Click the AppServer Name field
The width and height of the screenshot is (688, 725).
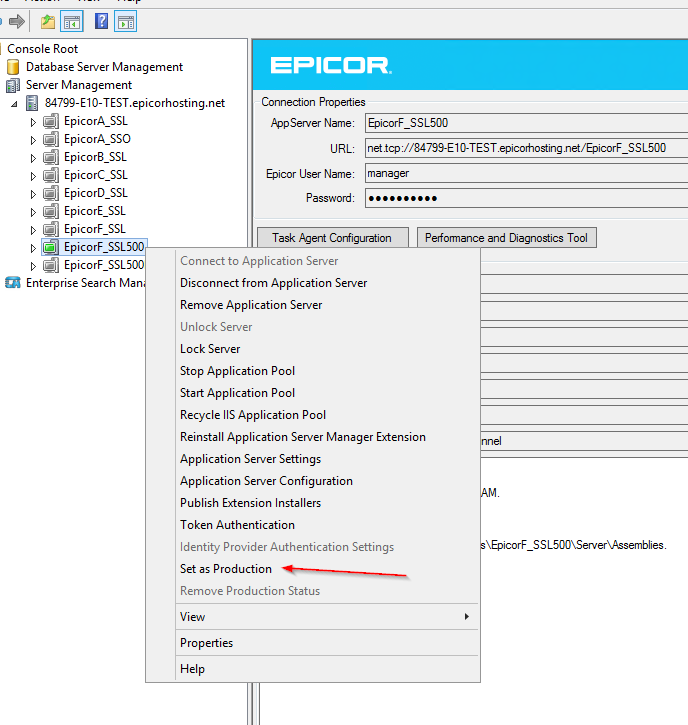tap(526, 123)
